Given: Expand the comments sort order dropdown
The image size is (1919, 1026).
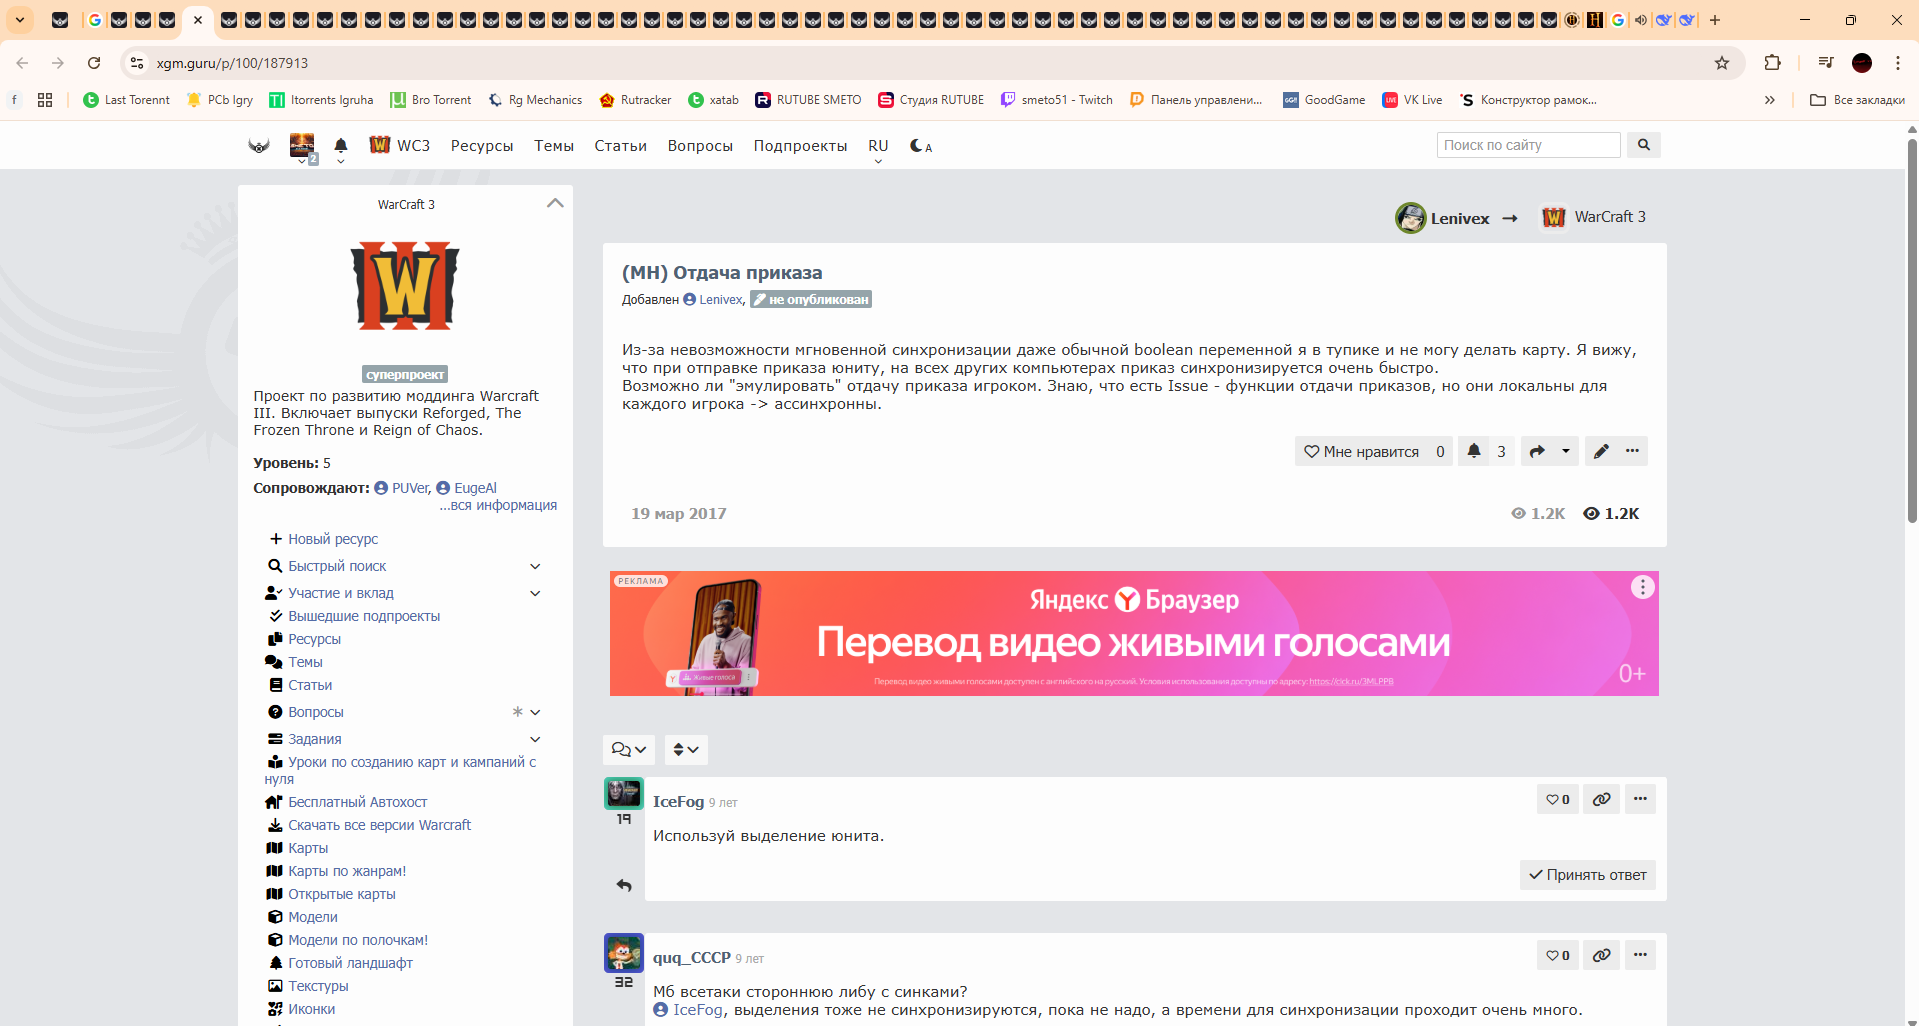Looking at the screenshot, I should point(686,750).
